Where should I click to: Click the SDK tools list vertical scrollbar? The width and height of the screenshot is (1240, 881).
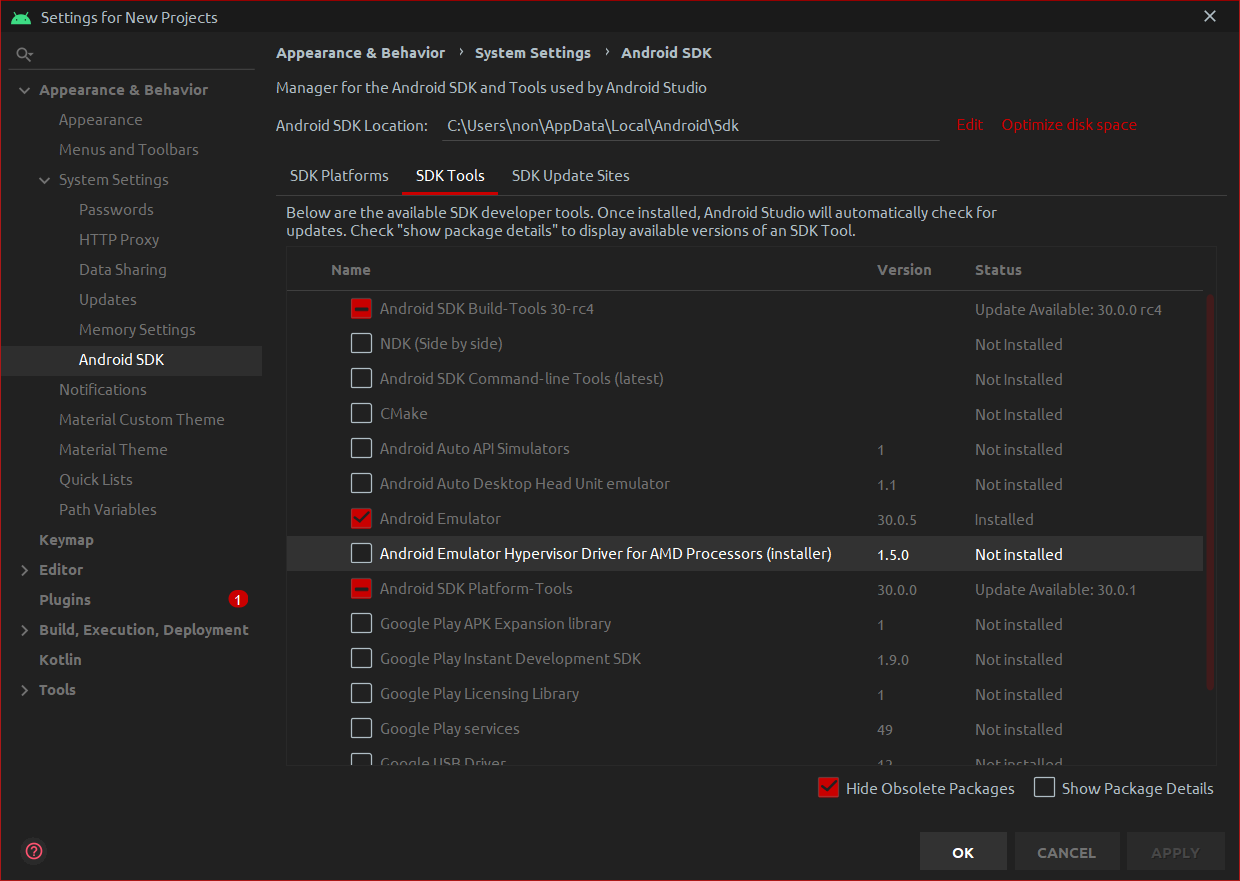pyautogui.click(x=1210, y=492)
